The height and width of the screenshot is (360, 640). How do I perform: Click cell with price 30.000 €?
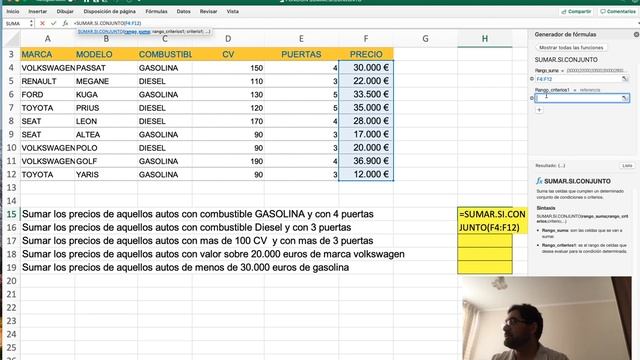[366, 68]
